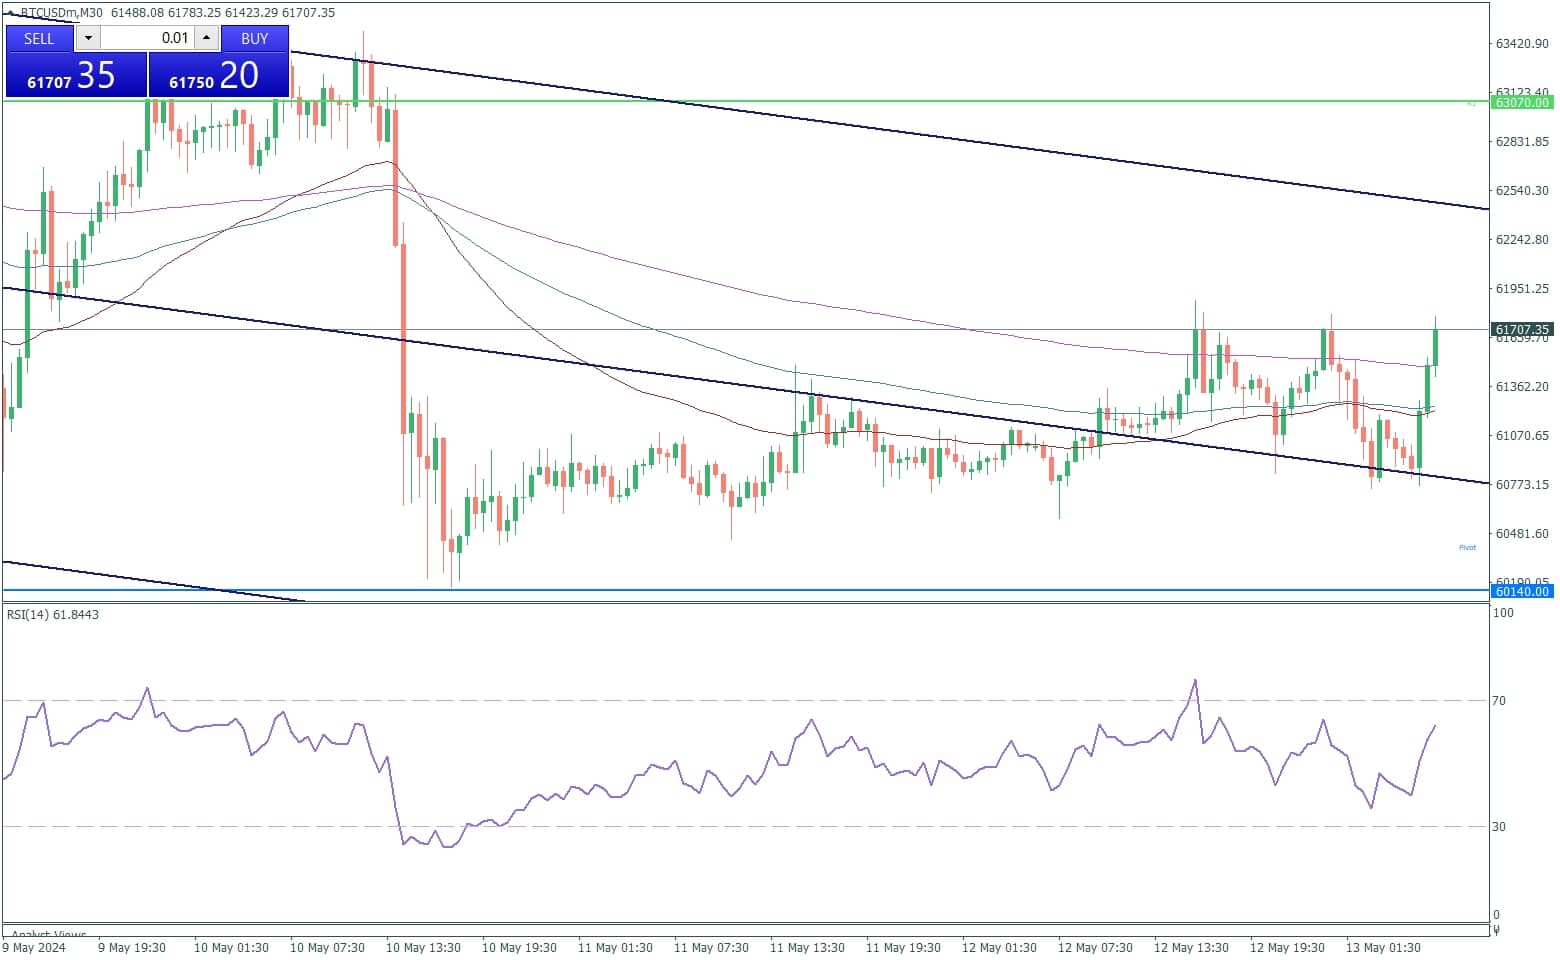The width and height of the screenshot is (1560, 960).
Task: Click the RSI(14) 61.8443 indicator label
Action: click(x=53, y=614)
